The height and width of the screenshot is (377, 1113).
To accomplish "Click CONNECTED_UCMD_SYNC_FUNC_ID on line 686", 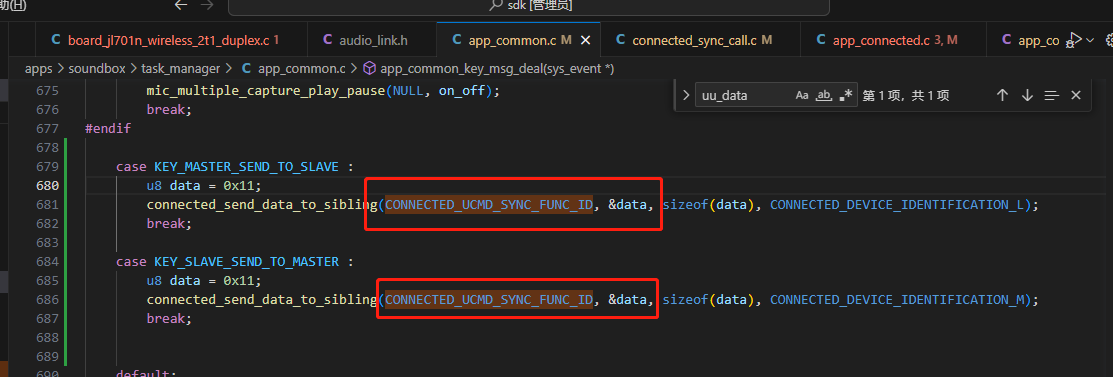I will tap(488, 300).
